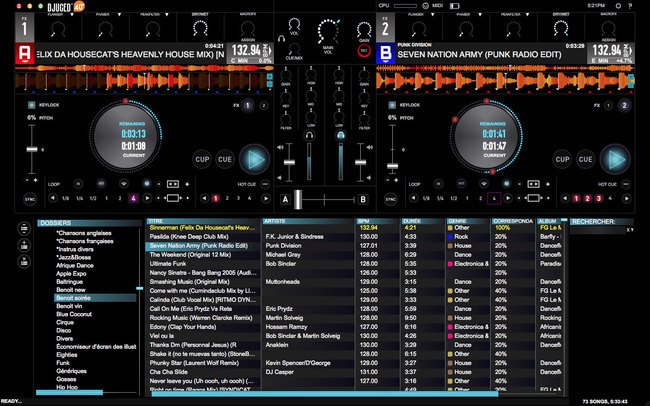Screen dimensions: 650x406
Task: Delete hot cue with minus on deck B
Action: click(x=626, y=184)
